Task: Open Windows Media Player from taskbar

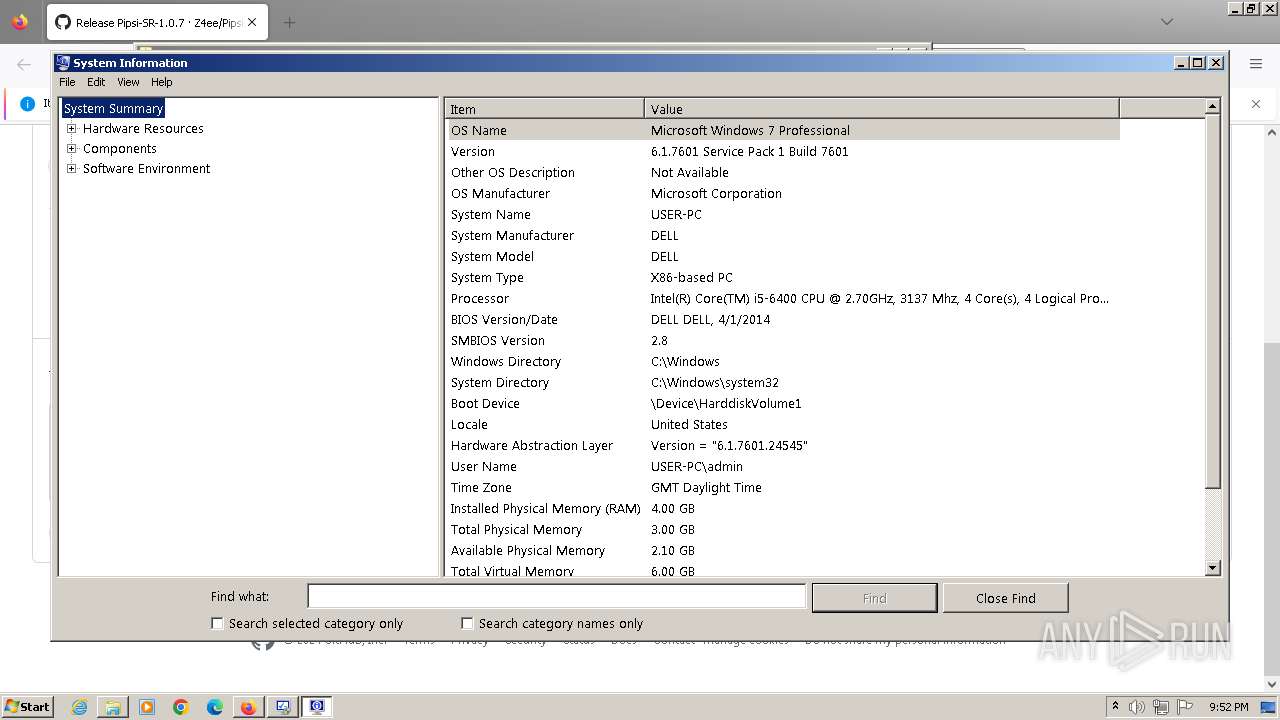Action: pyautogui.click(x=147, y=707)
